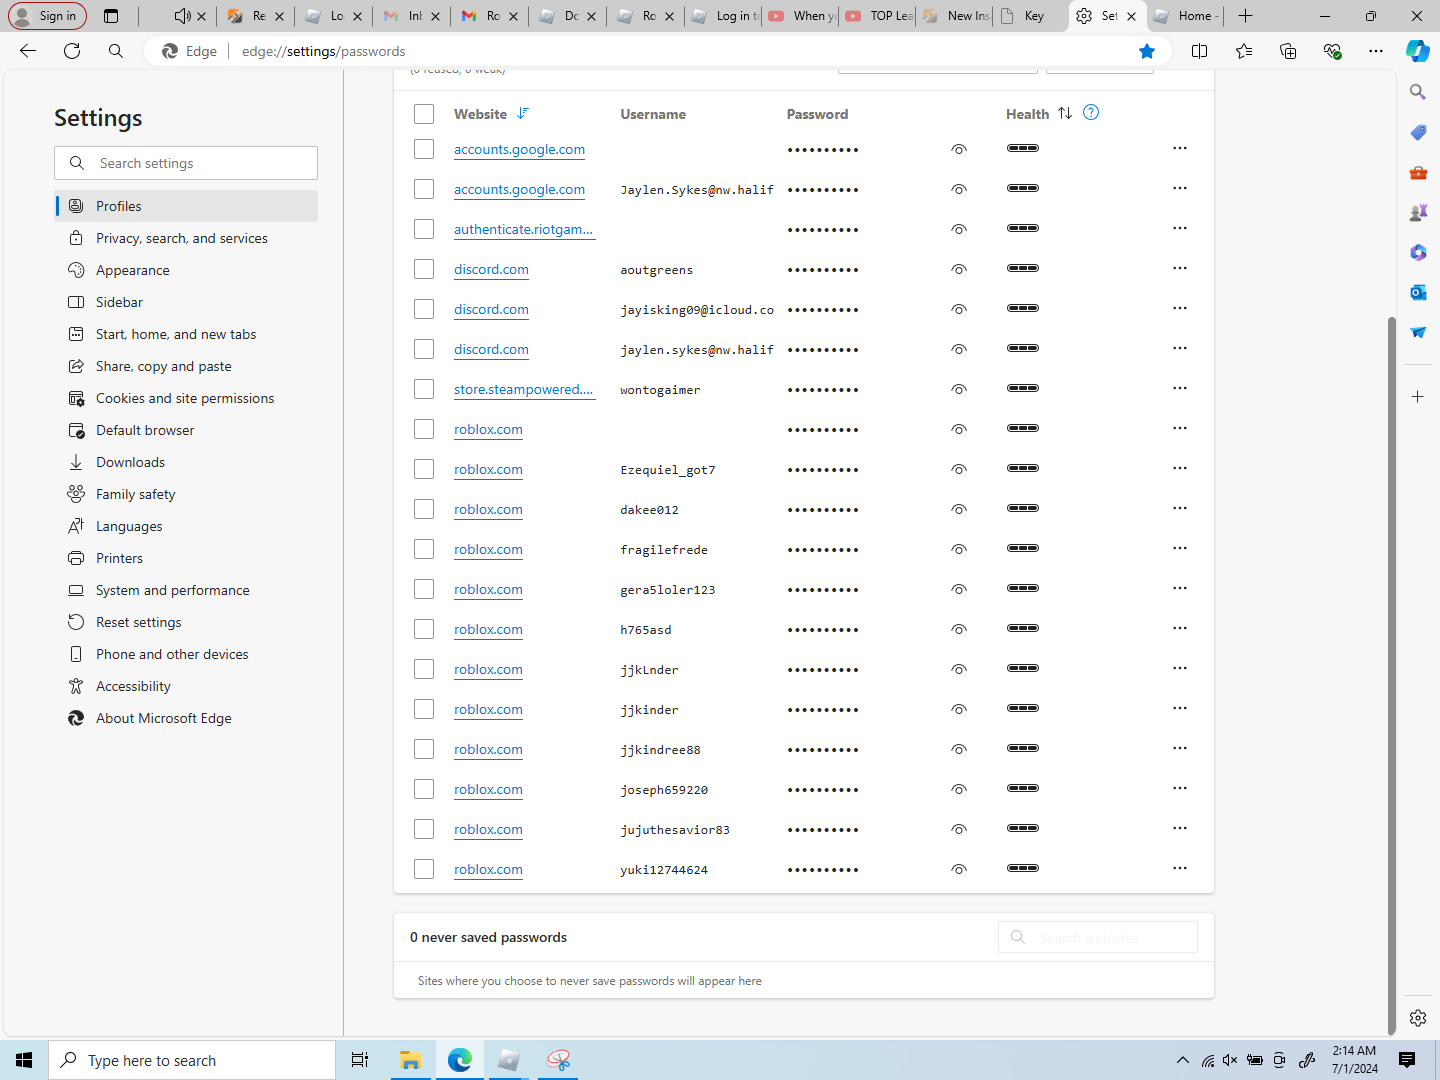Open Collections from the toolbar

(1288, 51)
